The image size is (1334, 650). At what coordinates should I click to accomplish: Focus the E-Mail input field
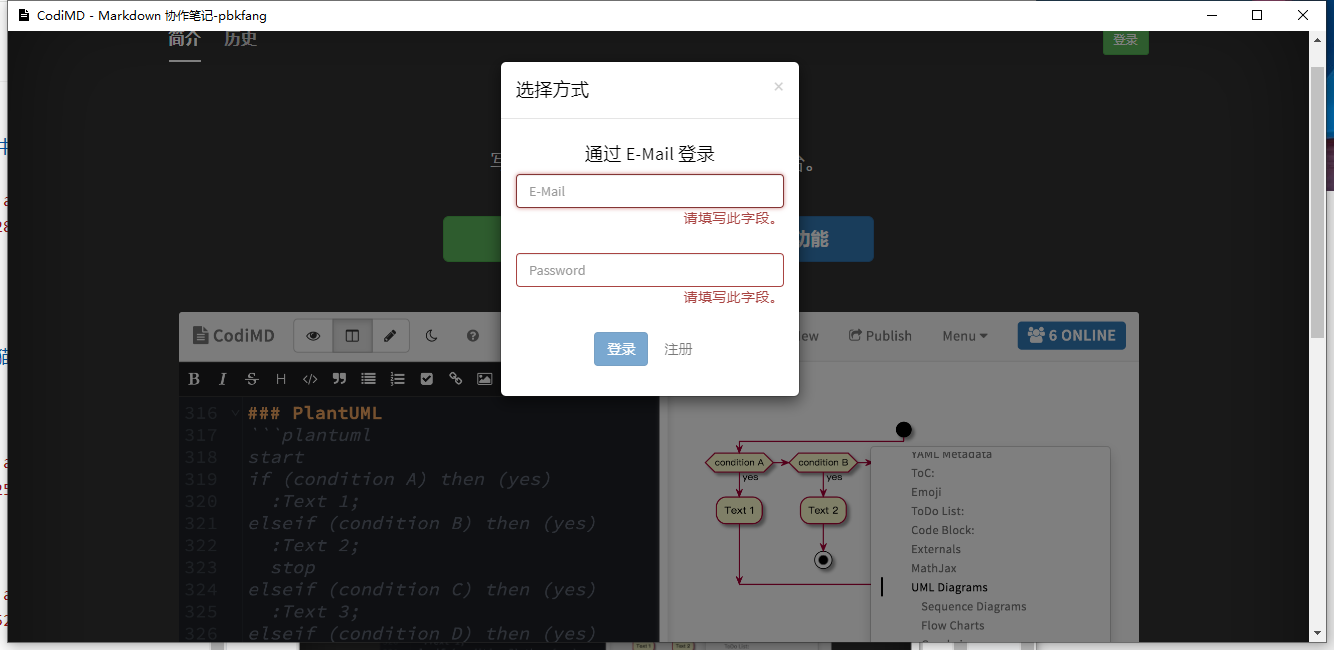(650, 191)
